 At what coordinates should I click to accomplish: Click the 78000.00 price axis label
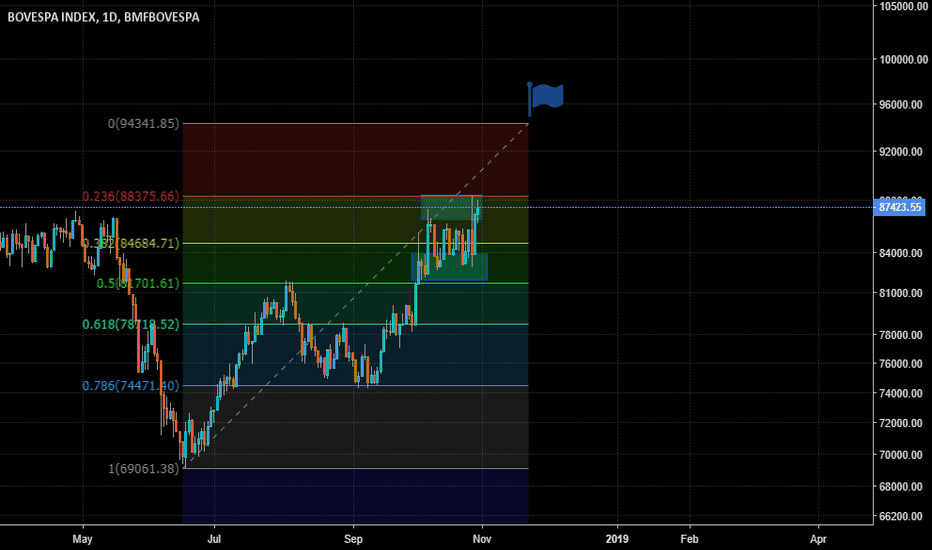tap(901, 335)
